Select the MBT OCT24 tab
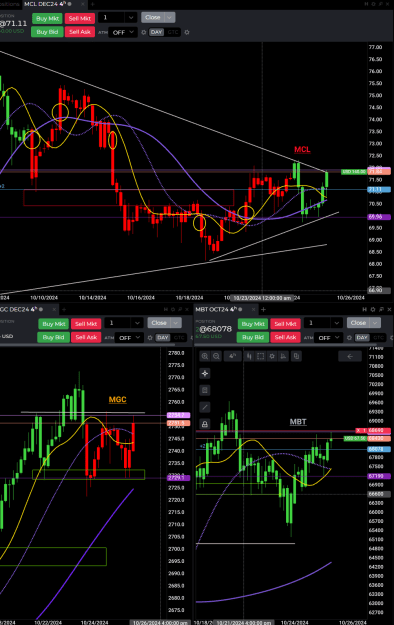This screenshot has height=625, width=394. tap(216, 309)
